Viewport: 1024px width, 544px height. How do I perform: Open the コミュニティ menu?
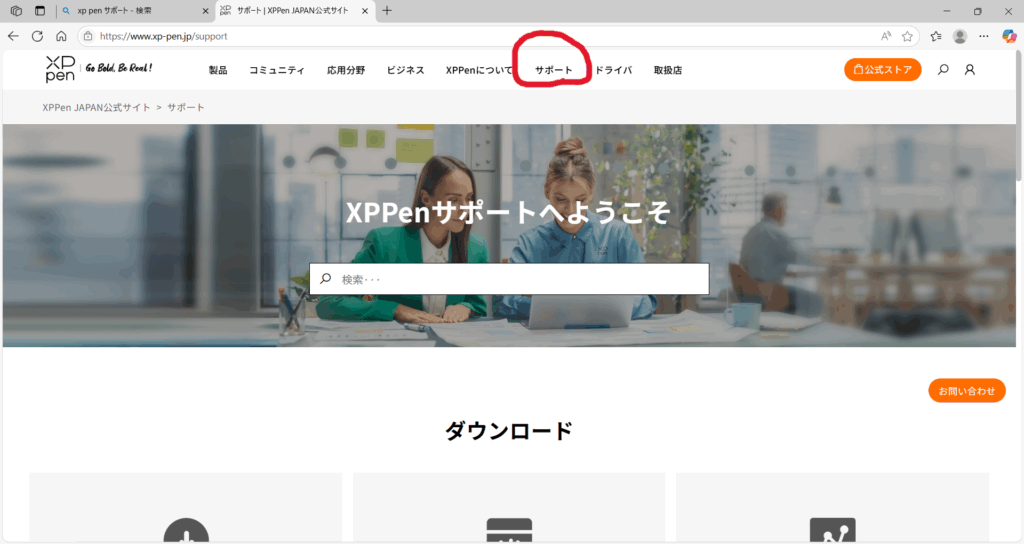[x=277, y=70]
